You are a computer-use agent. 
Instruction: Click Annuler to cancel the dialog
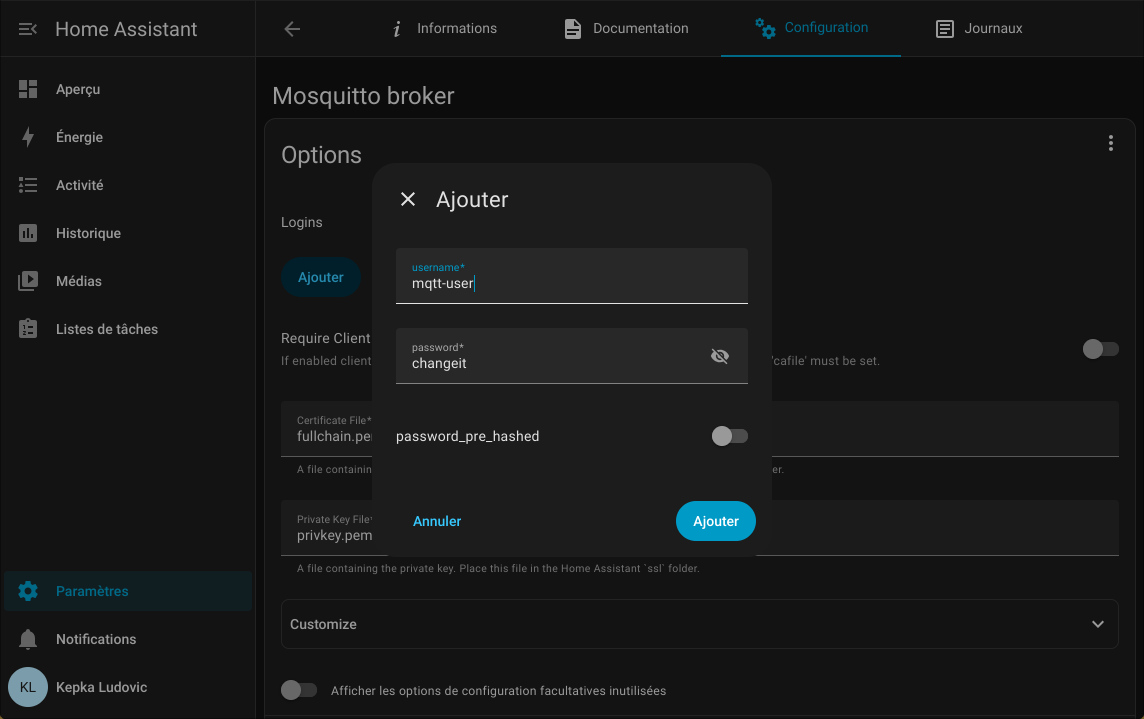click(x=437, y=521)
